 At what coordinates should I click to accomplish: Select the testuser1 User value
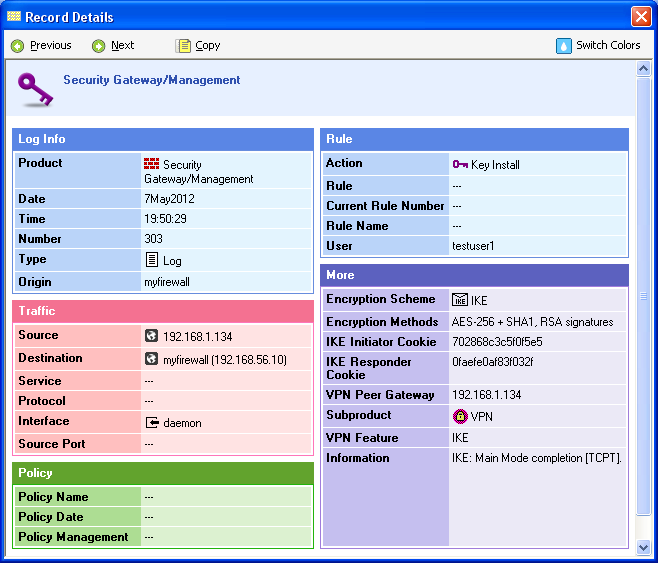473,246
